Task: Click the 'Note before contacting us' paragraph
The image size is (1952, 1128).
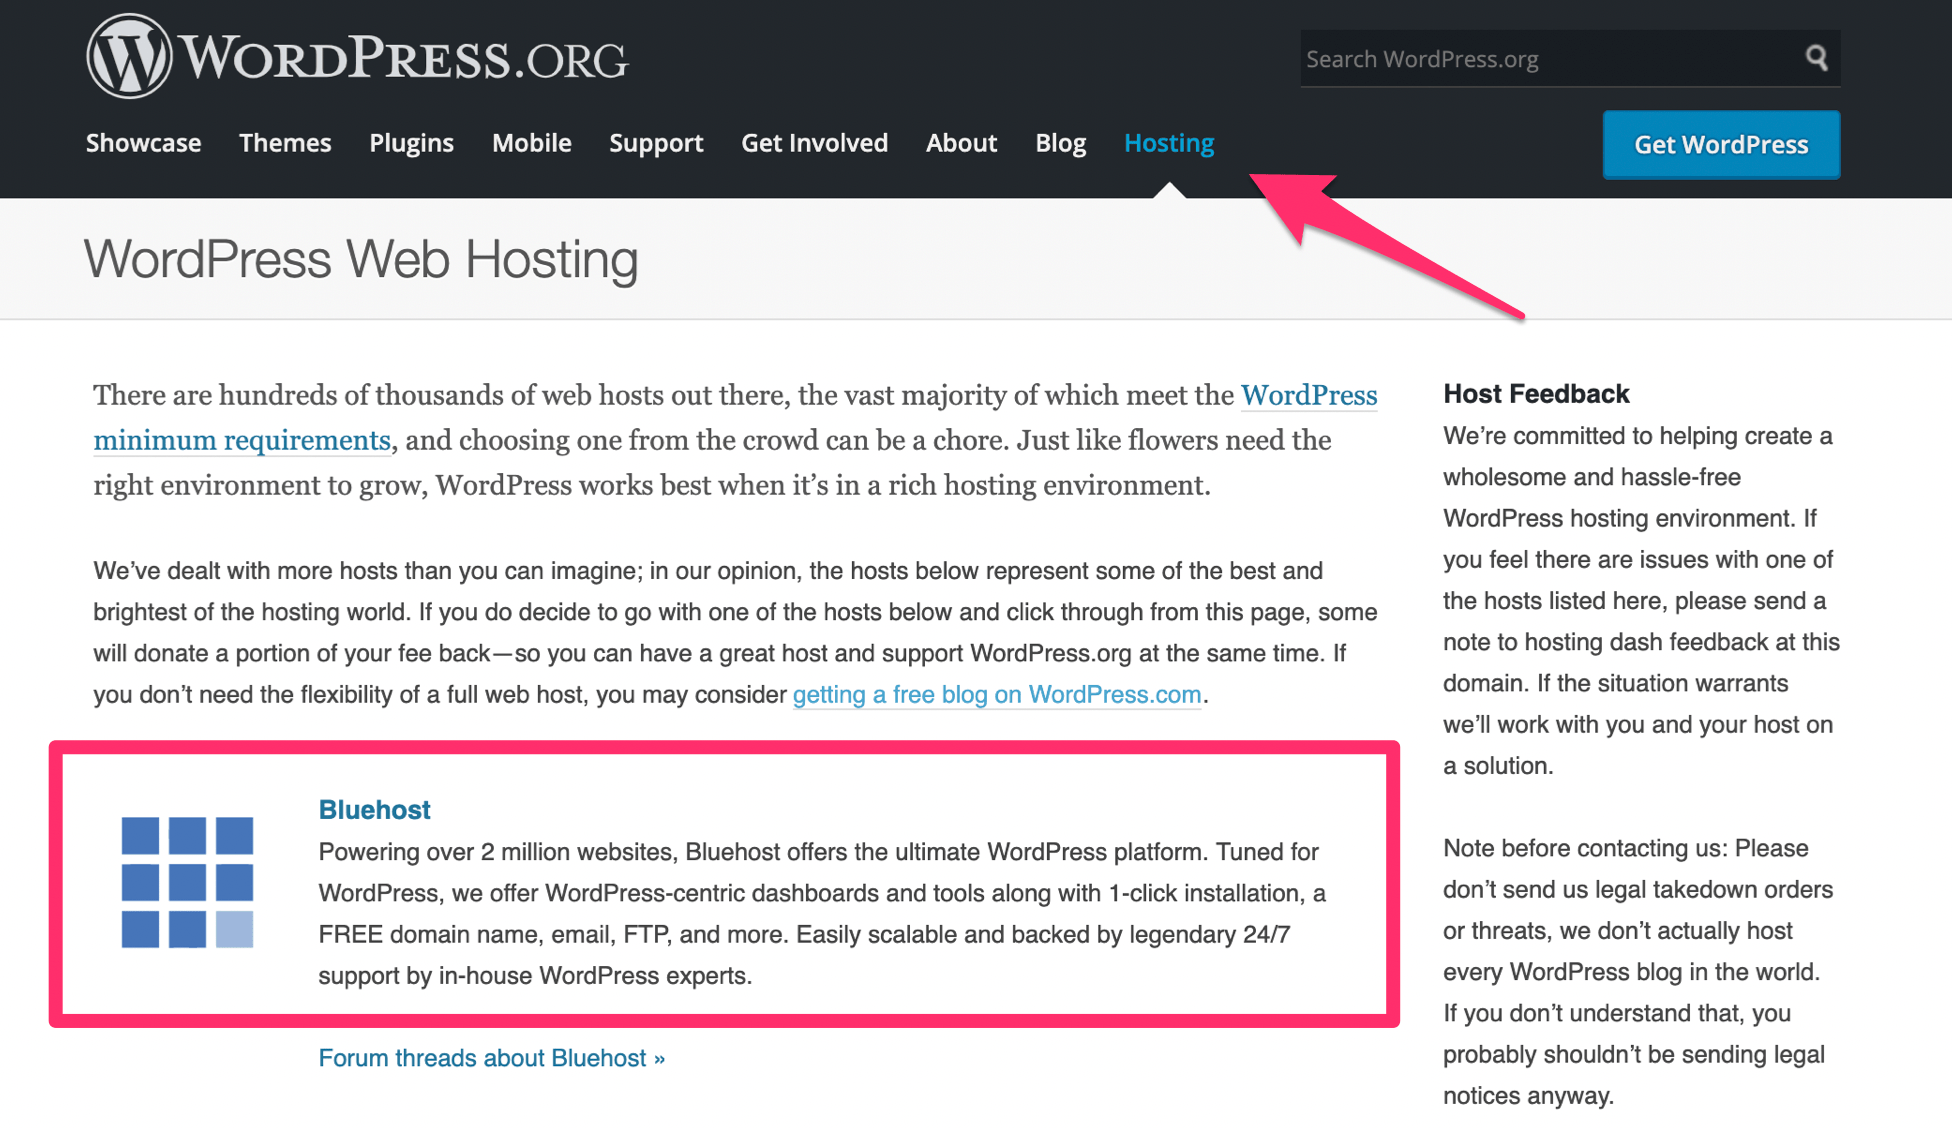Action: point(1638,972)
